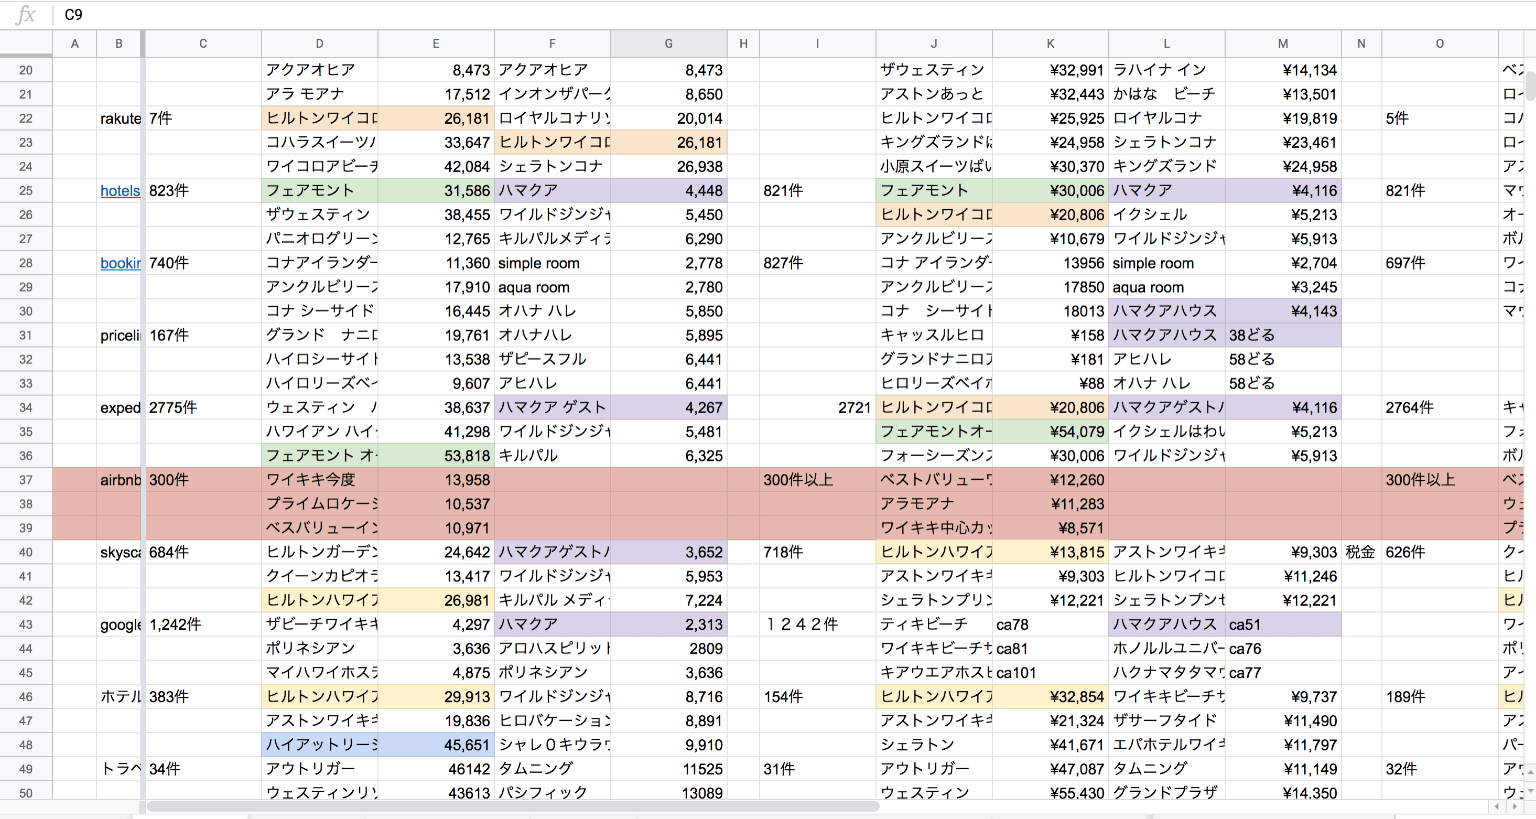Select the cell containing 20,014
Viewport: 1536px width, 819px height.
click(669, 118)
